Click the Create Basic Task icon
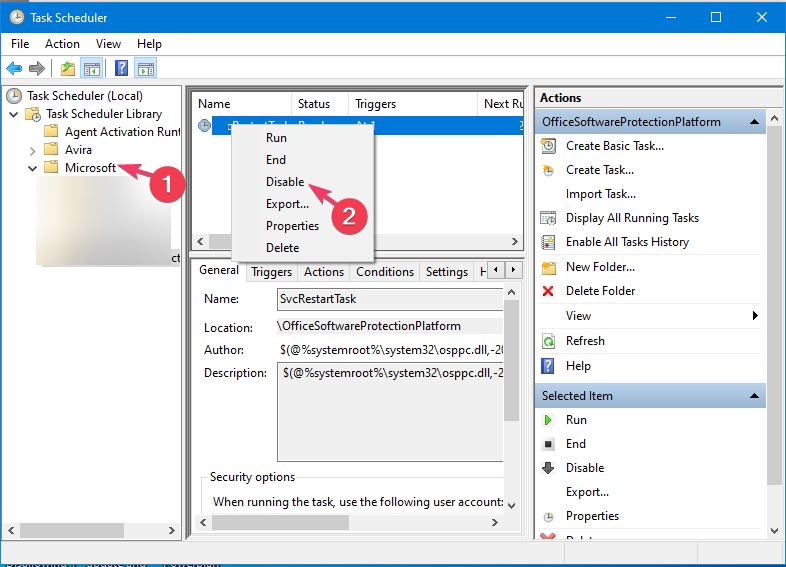Screen dimensions: 786x567 (548, 146)
